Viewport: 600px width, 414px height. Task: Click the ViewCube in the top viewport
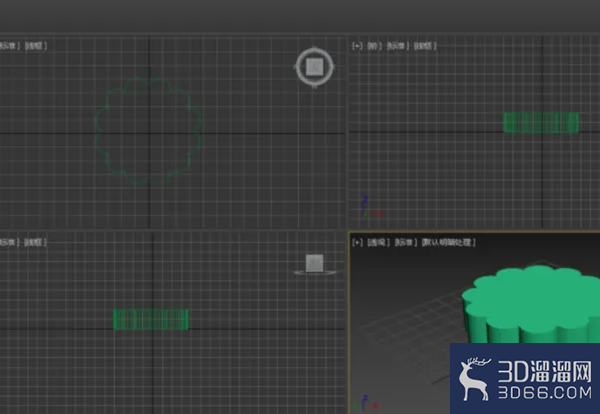315,68
